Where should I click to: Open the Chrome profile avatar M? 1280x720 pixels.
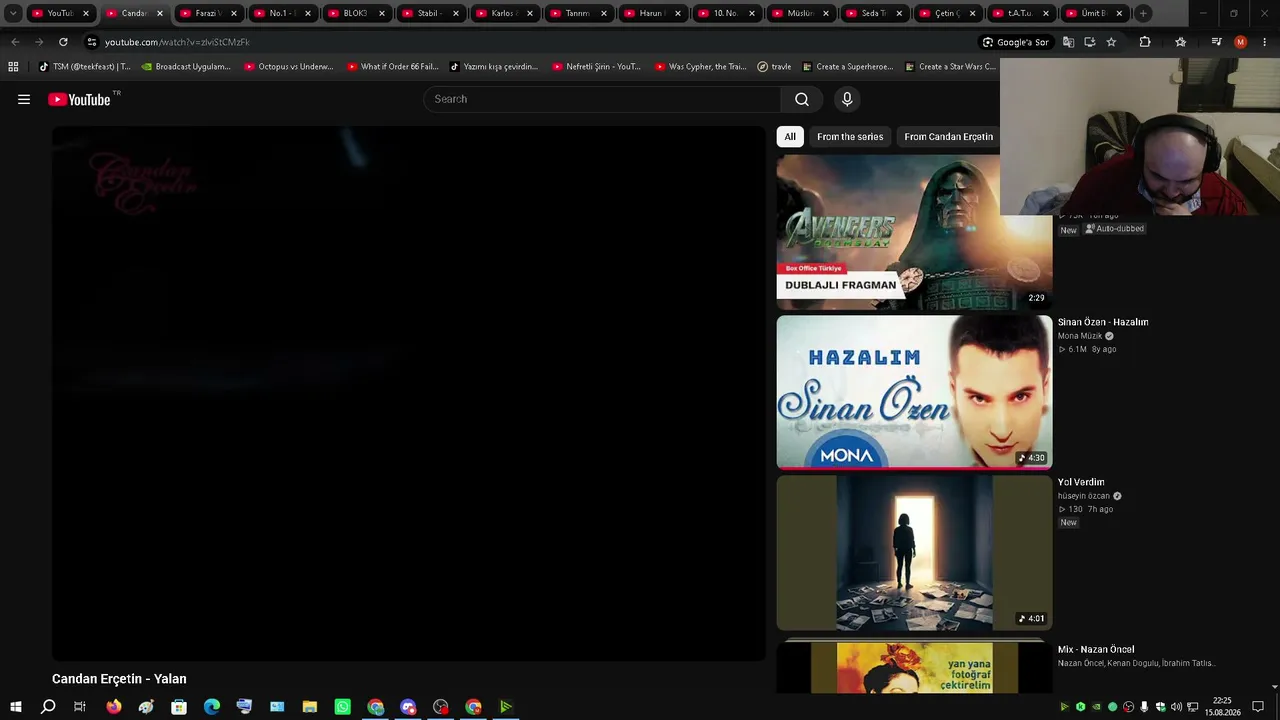1240,42
